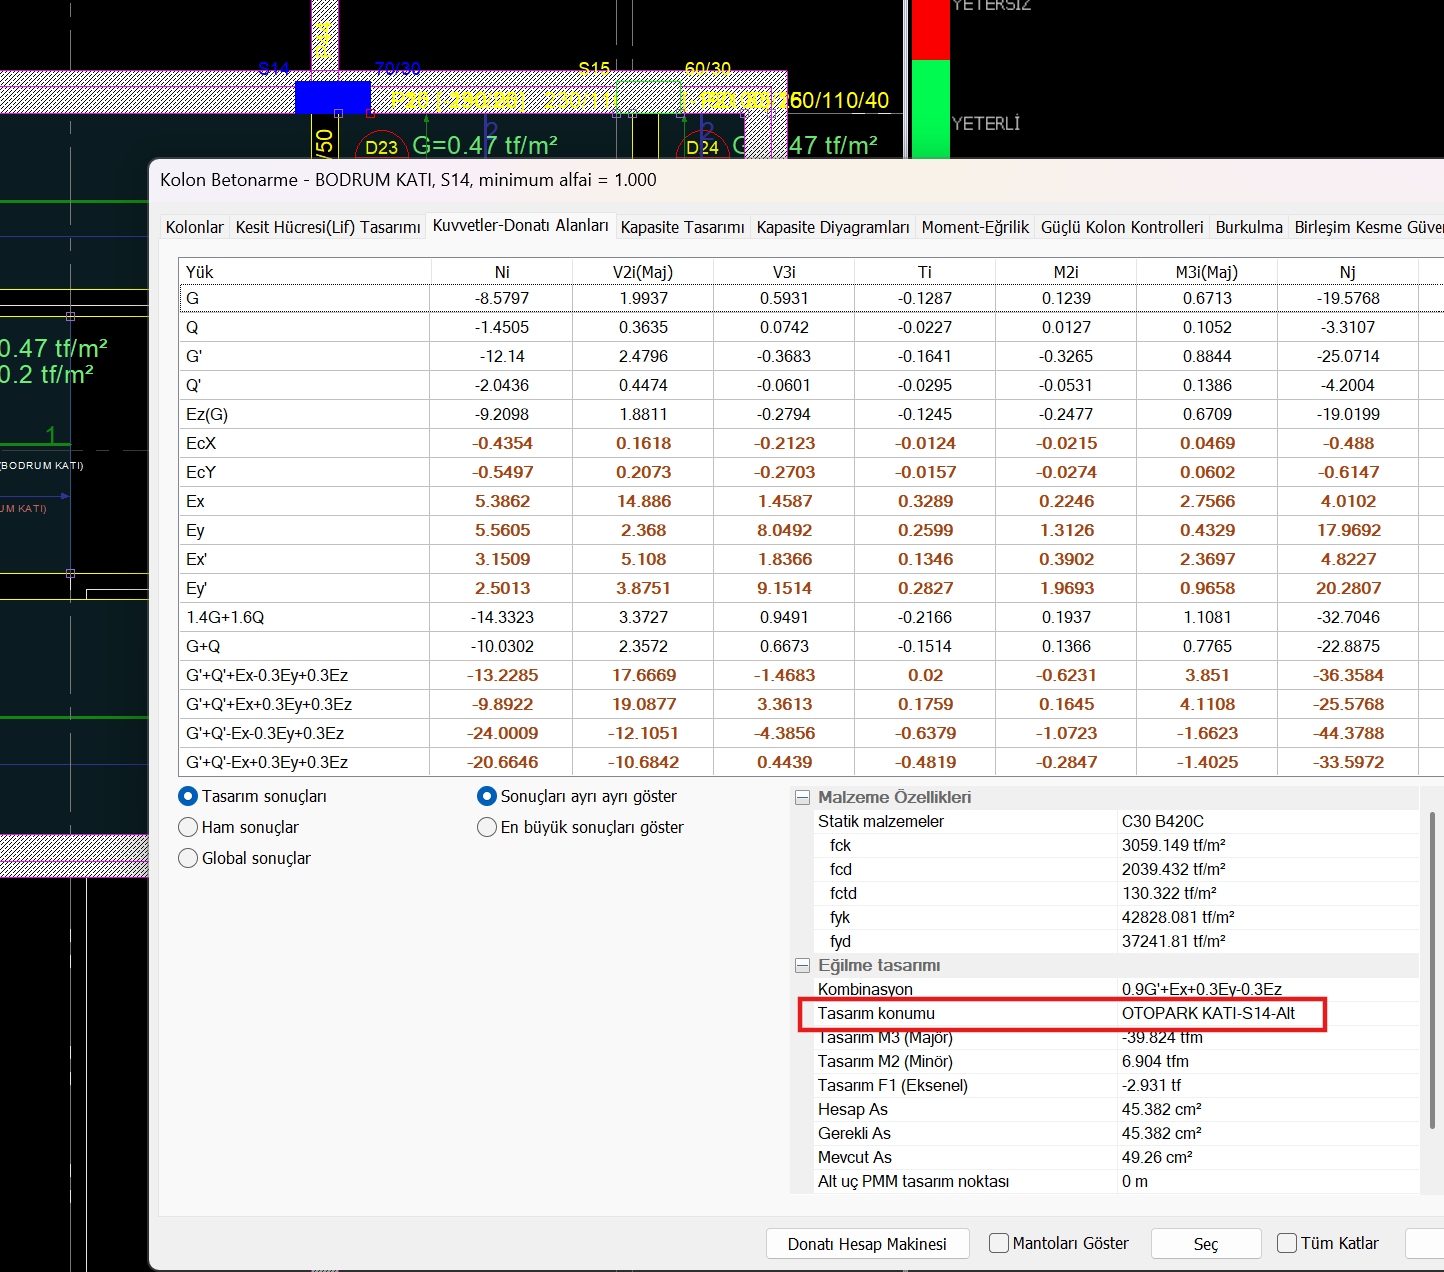Image resolution: width=1444 pixels, height=1272 pixels.
Task: Click the Alt uç PMM tasarım noktası row
Action: (1118, 1181)
